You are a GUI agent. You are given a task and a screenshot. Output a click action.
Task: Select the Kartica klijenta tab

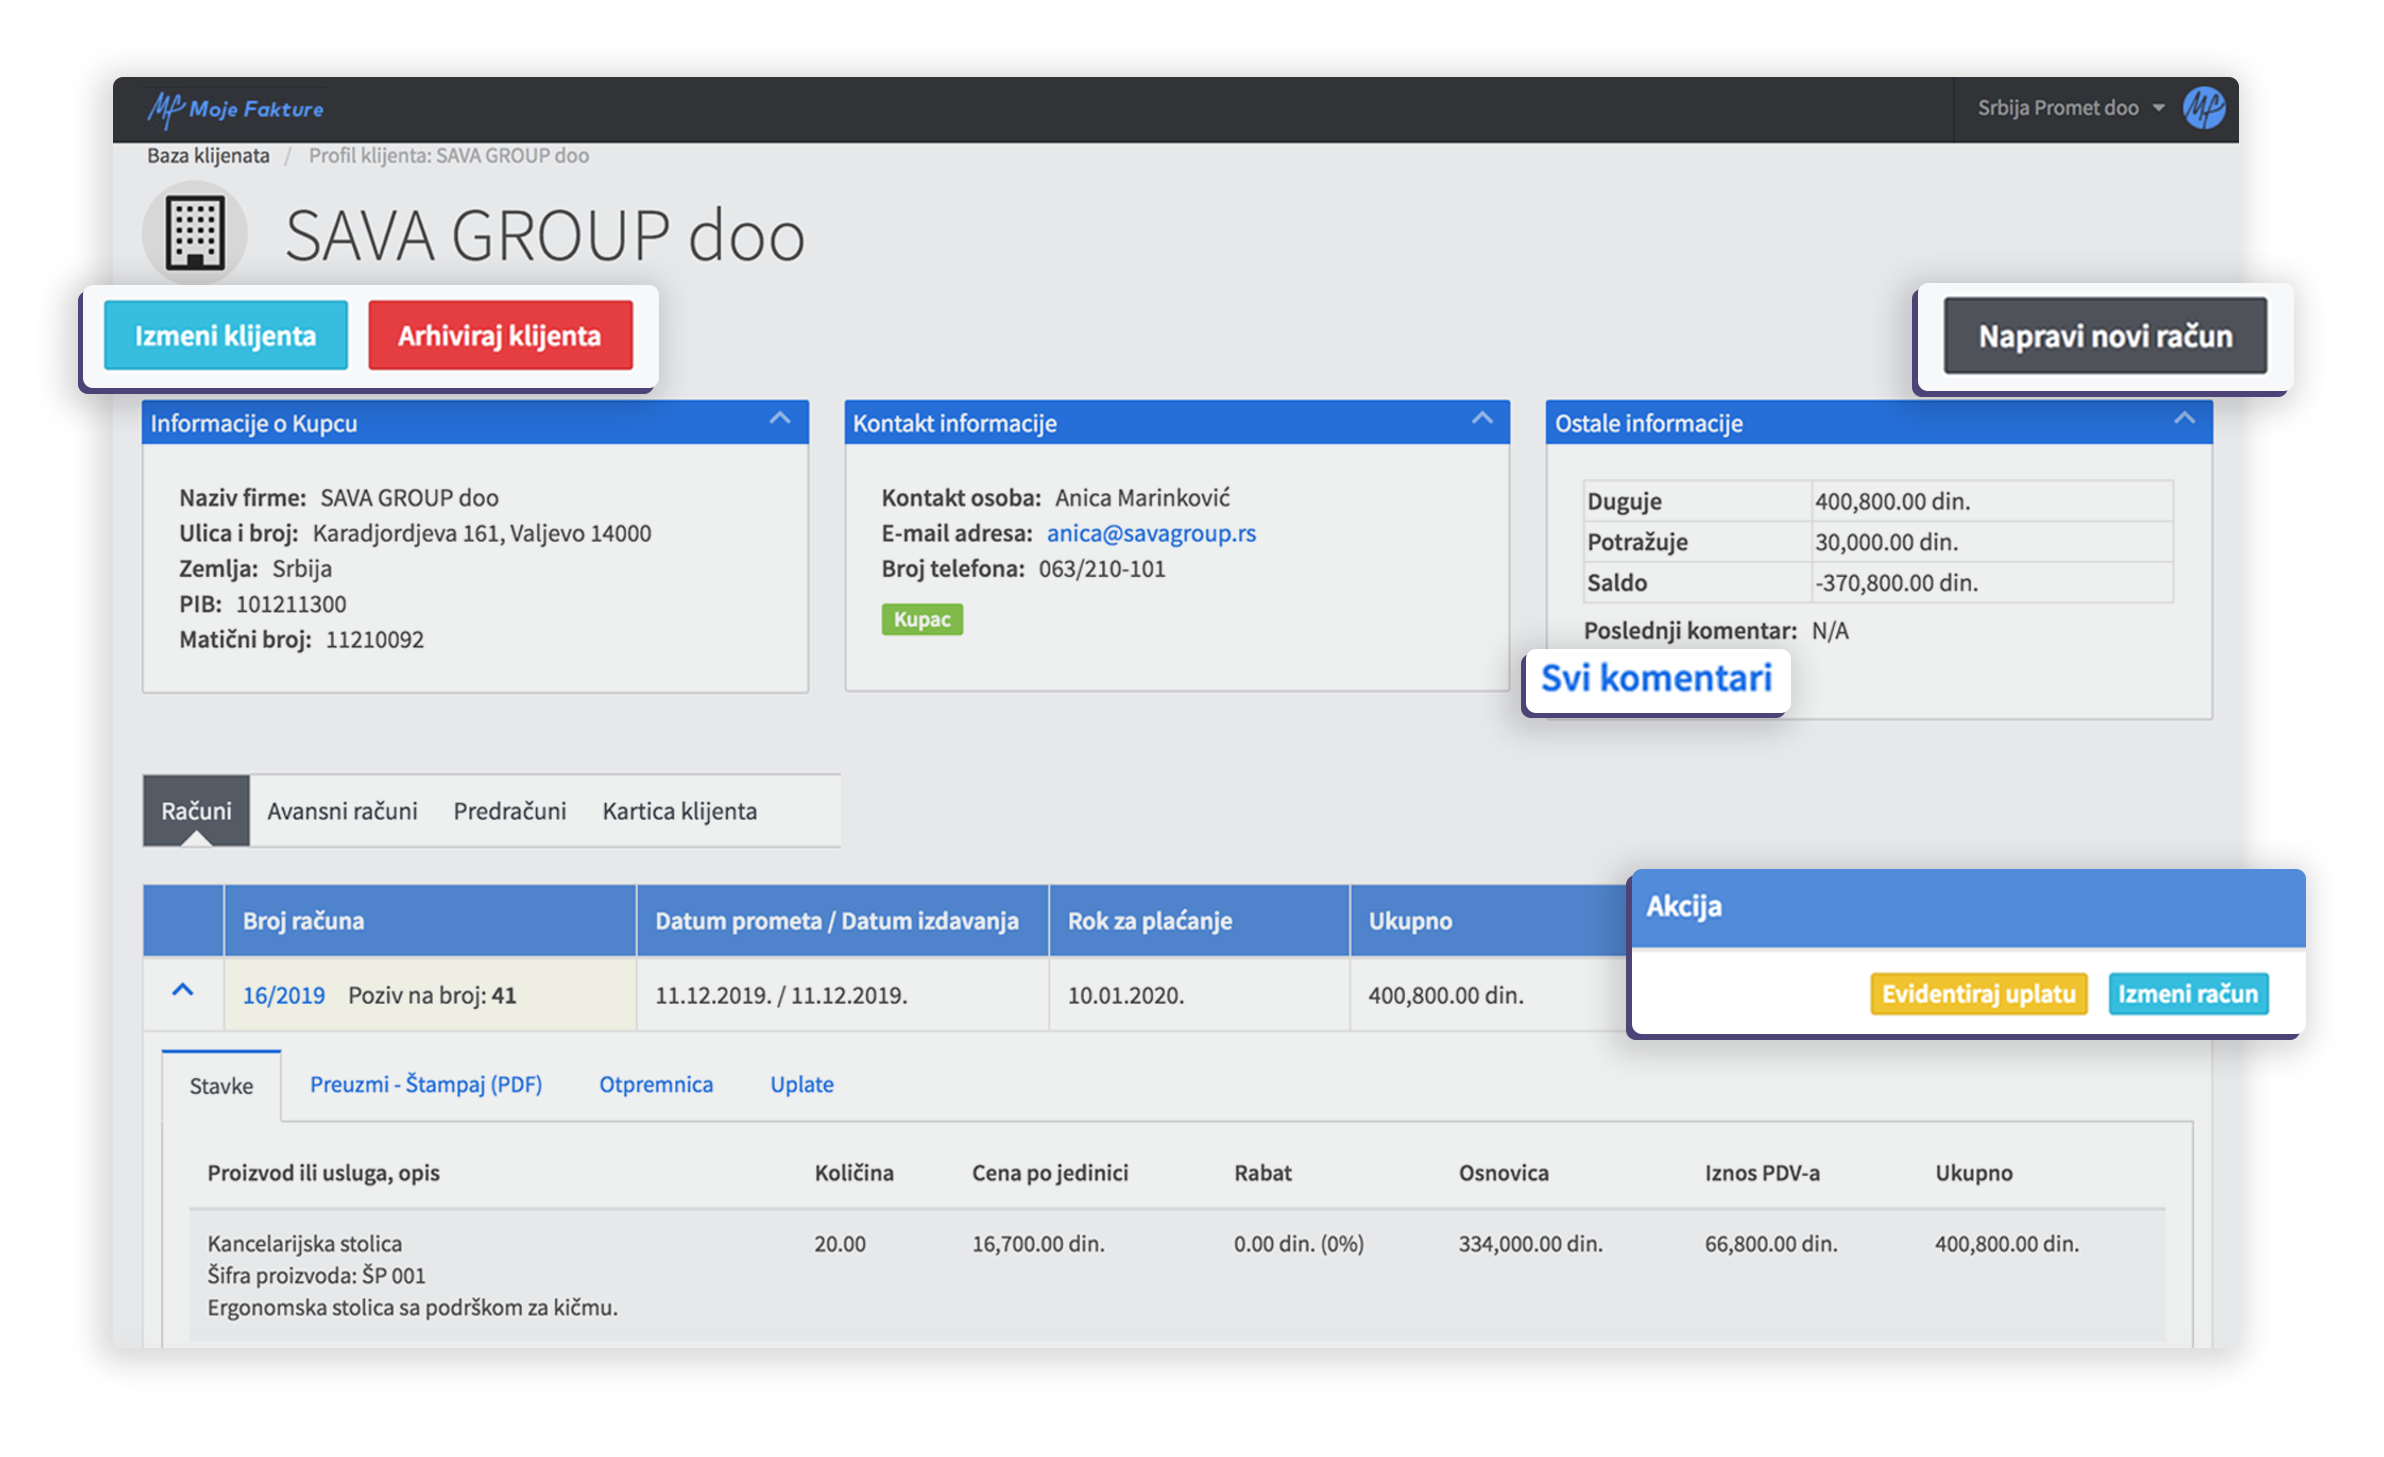(x=679, y=811)
